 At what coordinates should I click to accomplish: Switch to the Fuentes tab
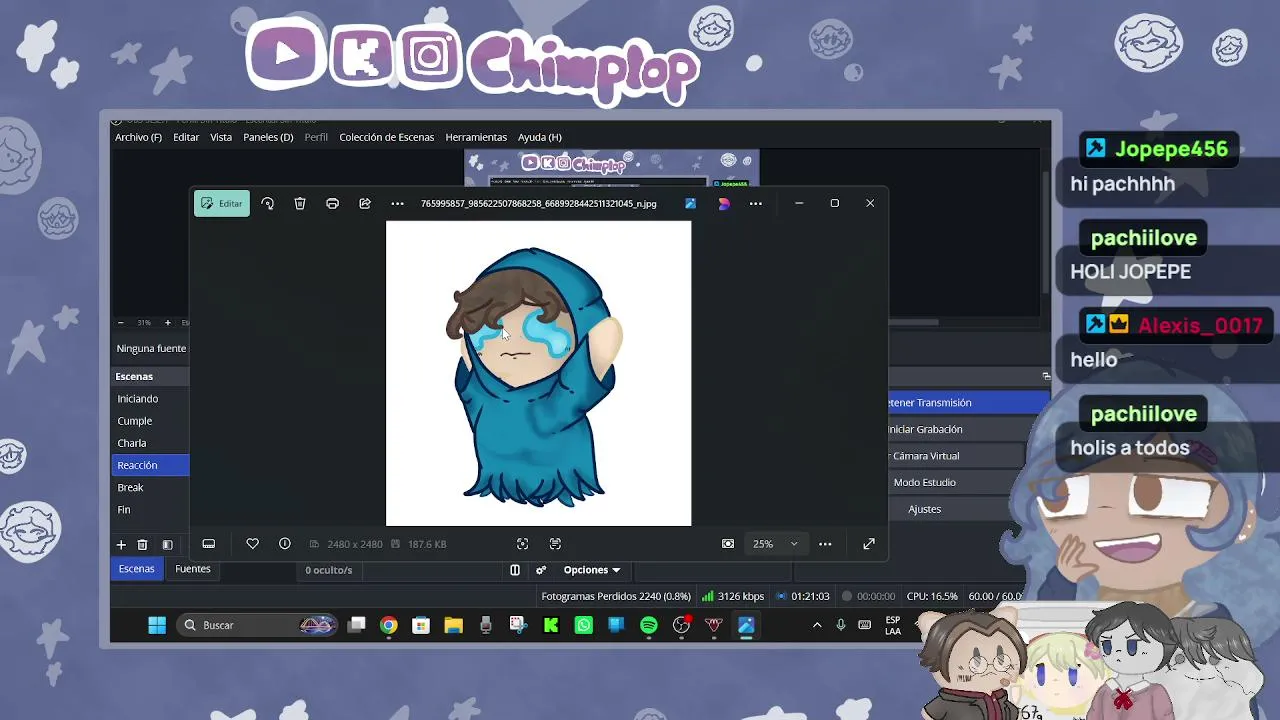[x=193, y=569]
